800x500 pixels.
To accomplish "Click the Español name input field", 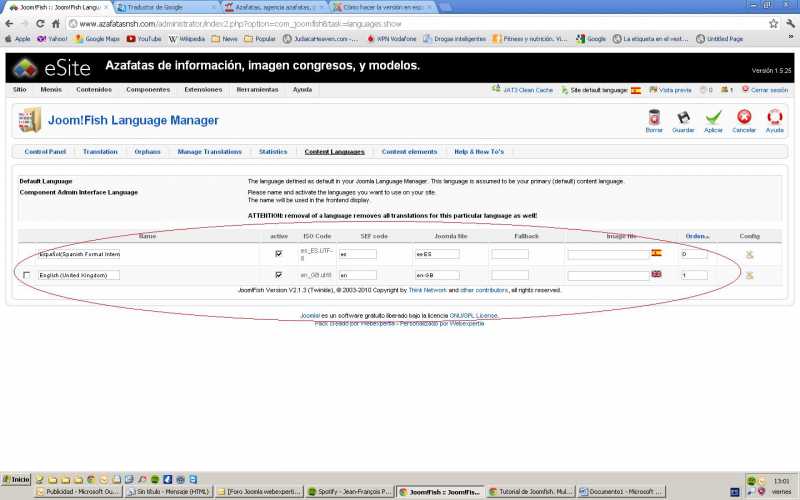I will coord(79,254).
